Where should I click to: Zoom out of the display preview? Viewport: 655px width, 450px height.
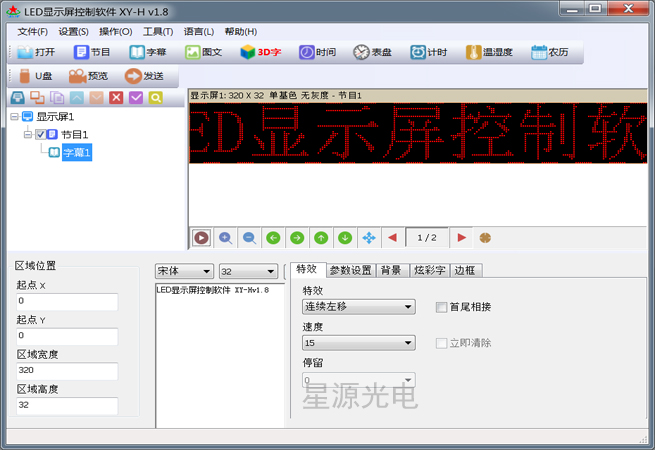coord(249,238)
